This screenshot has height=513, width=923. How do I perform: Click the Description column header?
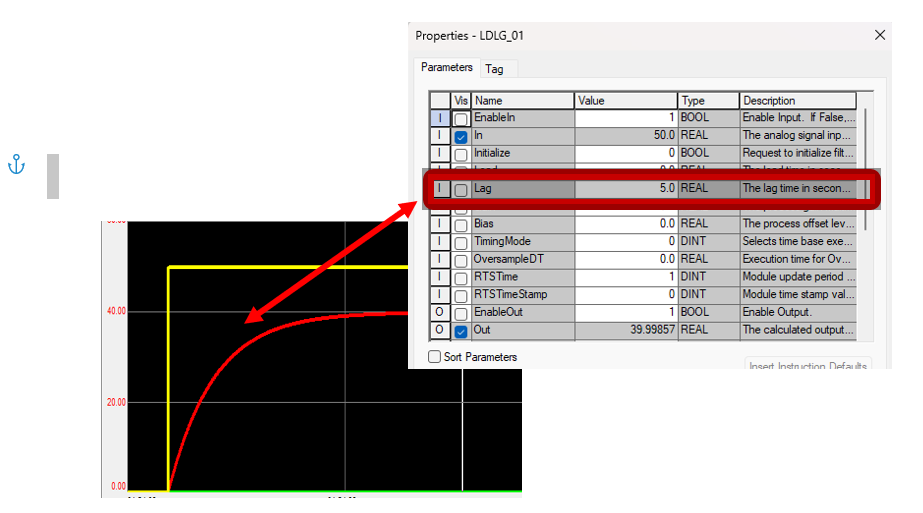(x=798, y=101)
